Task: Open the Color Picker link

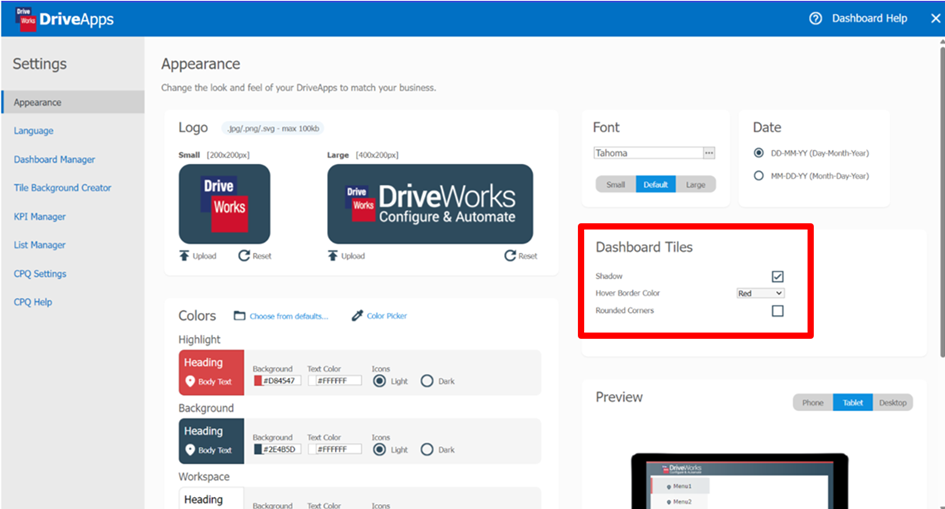Action: pyautogui.click(x=387, y=316)
